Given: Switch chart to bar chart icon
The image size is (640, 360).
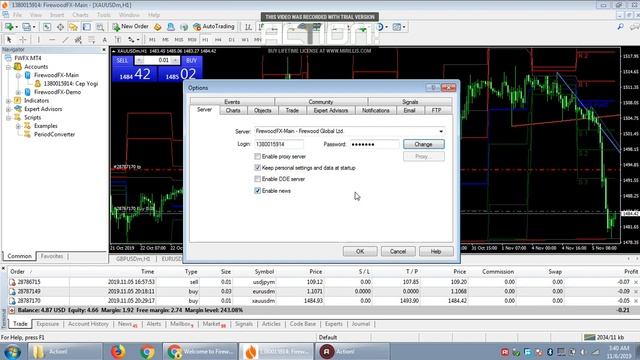Looking at the screenshot, I should (x=248, y=27).
